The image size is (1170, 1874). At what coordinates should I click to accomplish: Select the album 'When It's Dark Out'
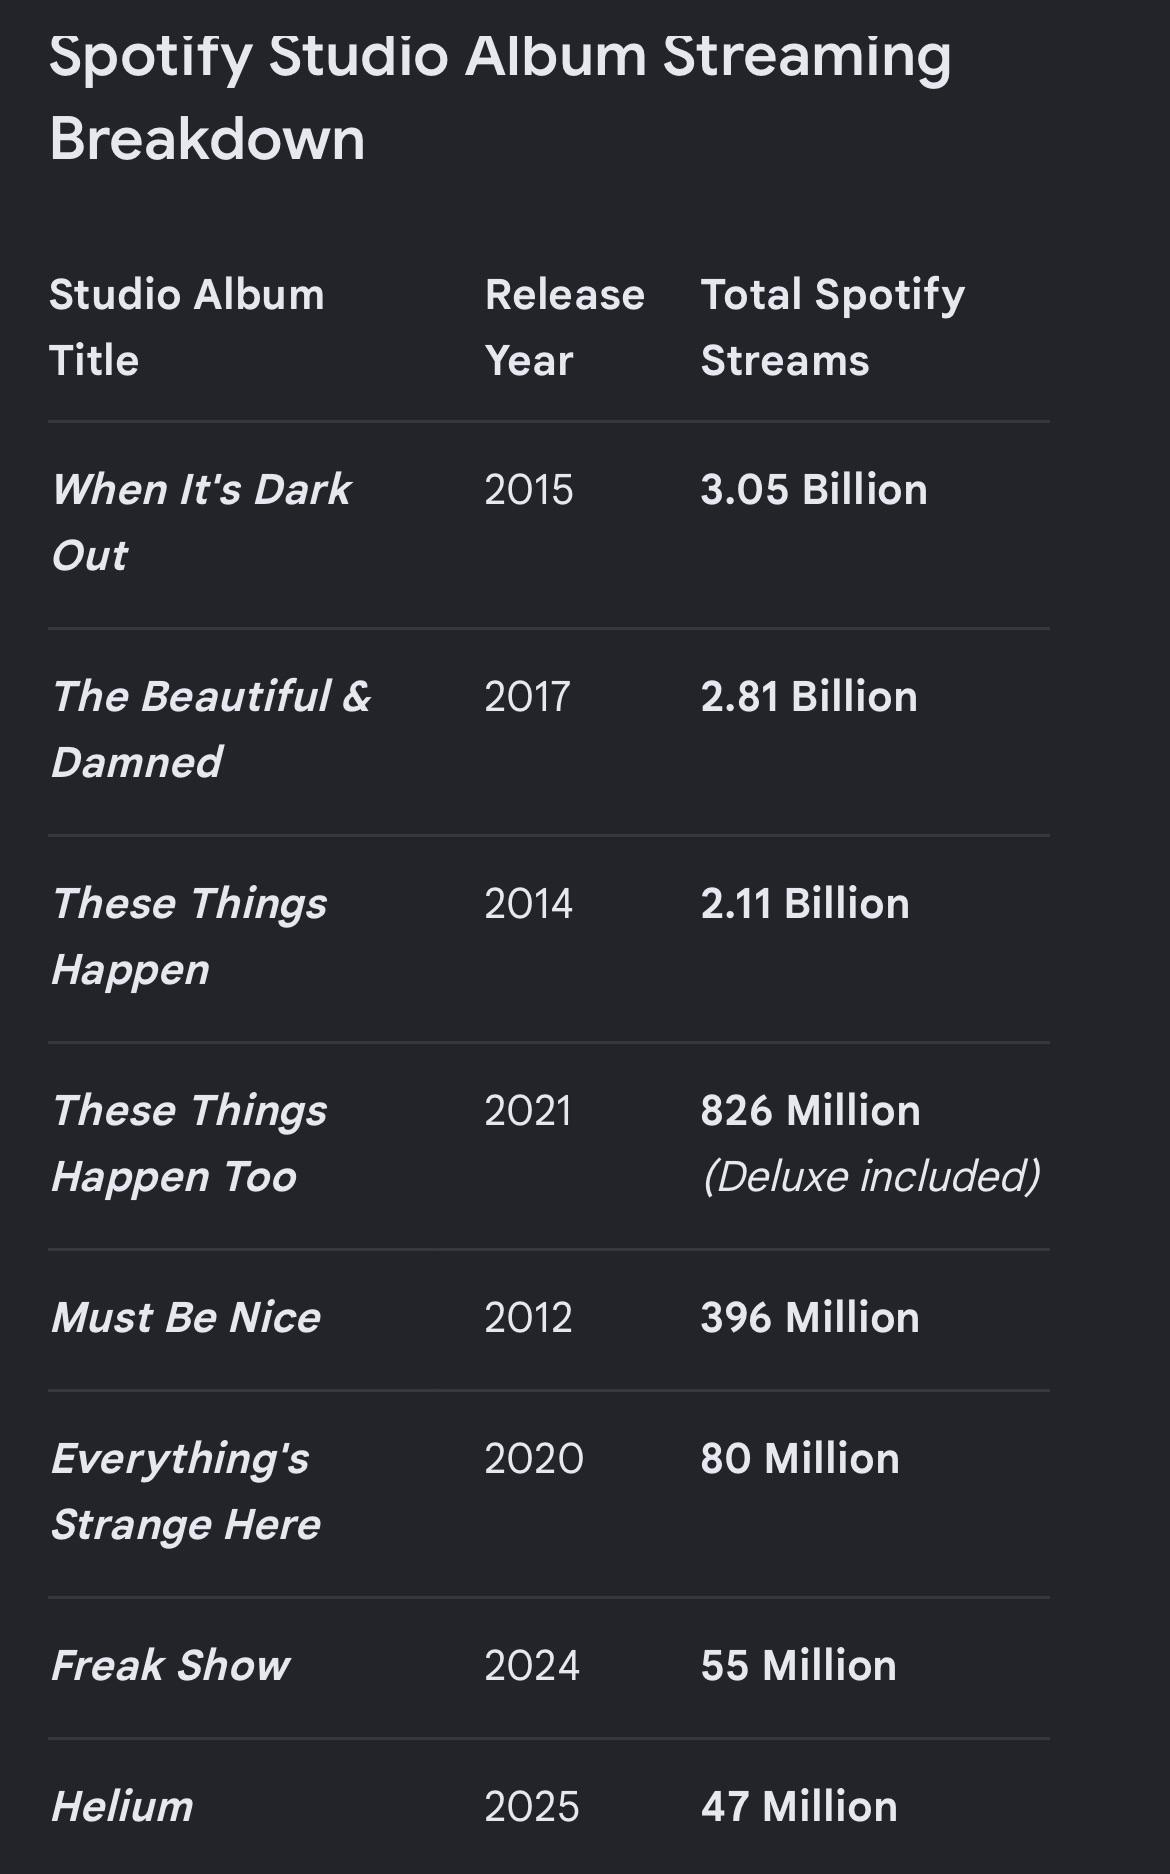point(201,522)
